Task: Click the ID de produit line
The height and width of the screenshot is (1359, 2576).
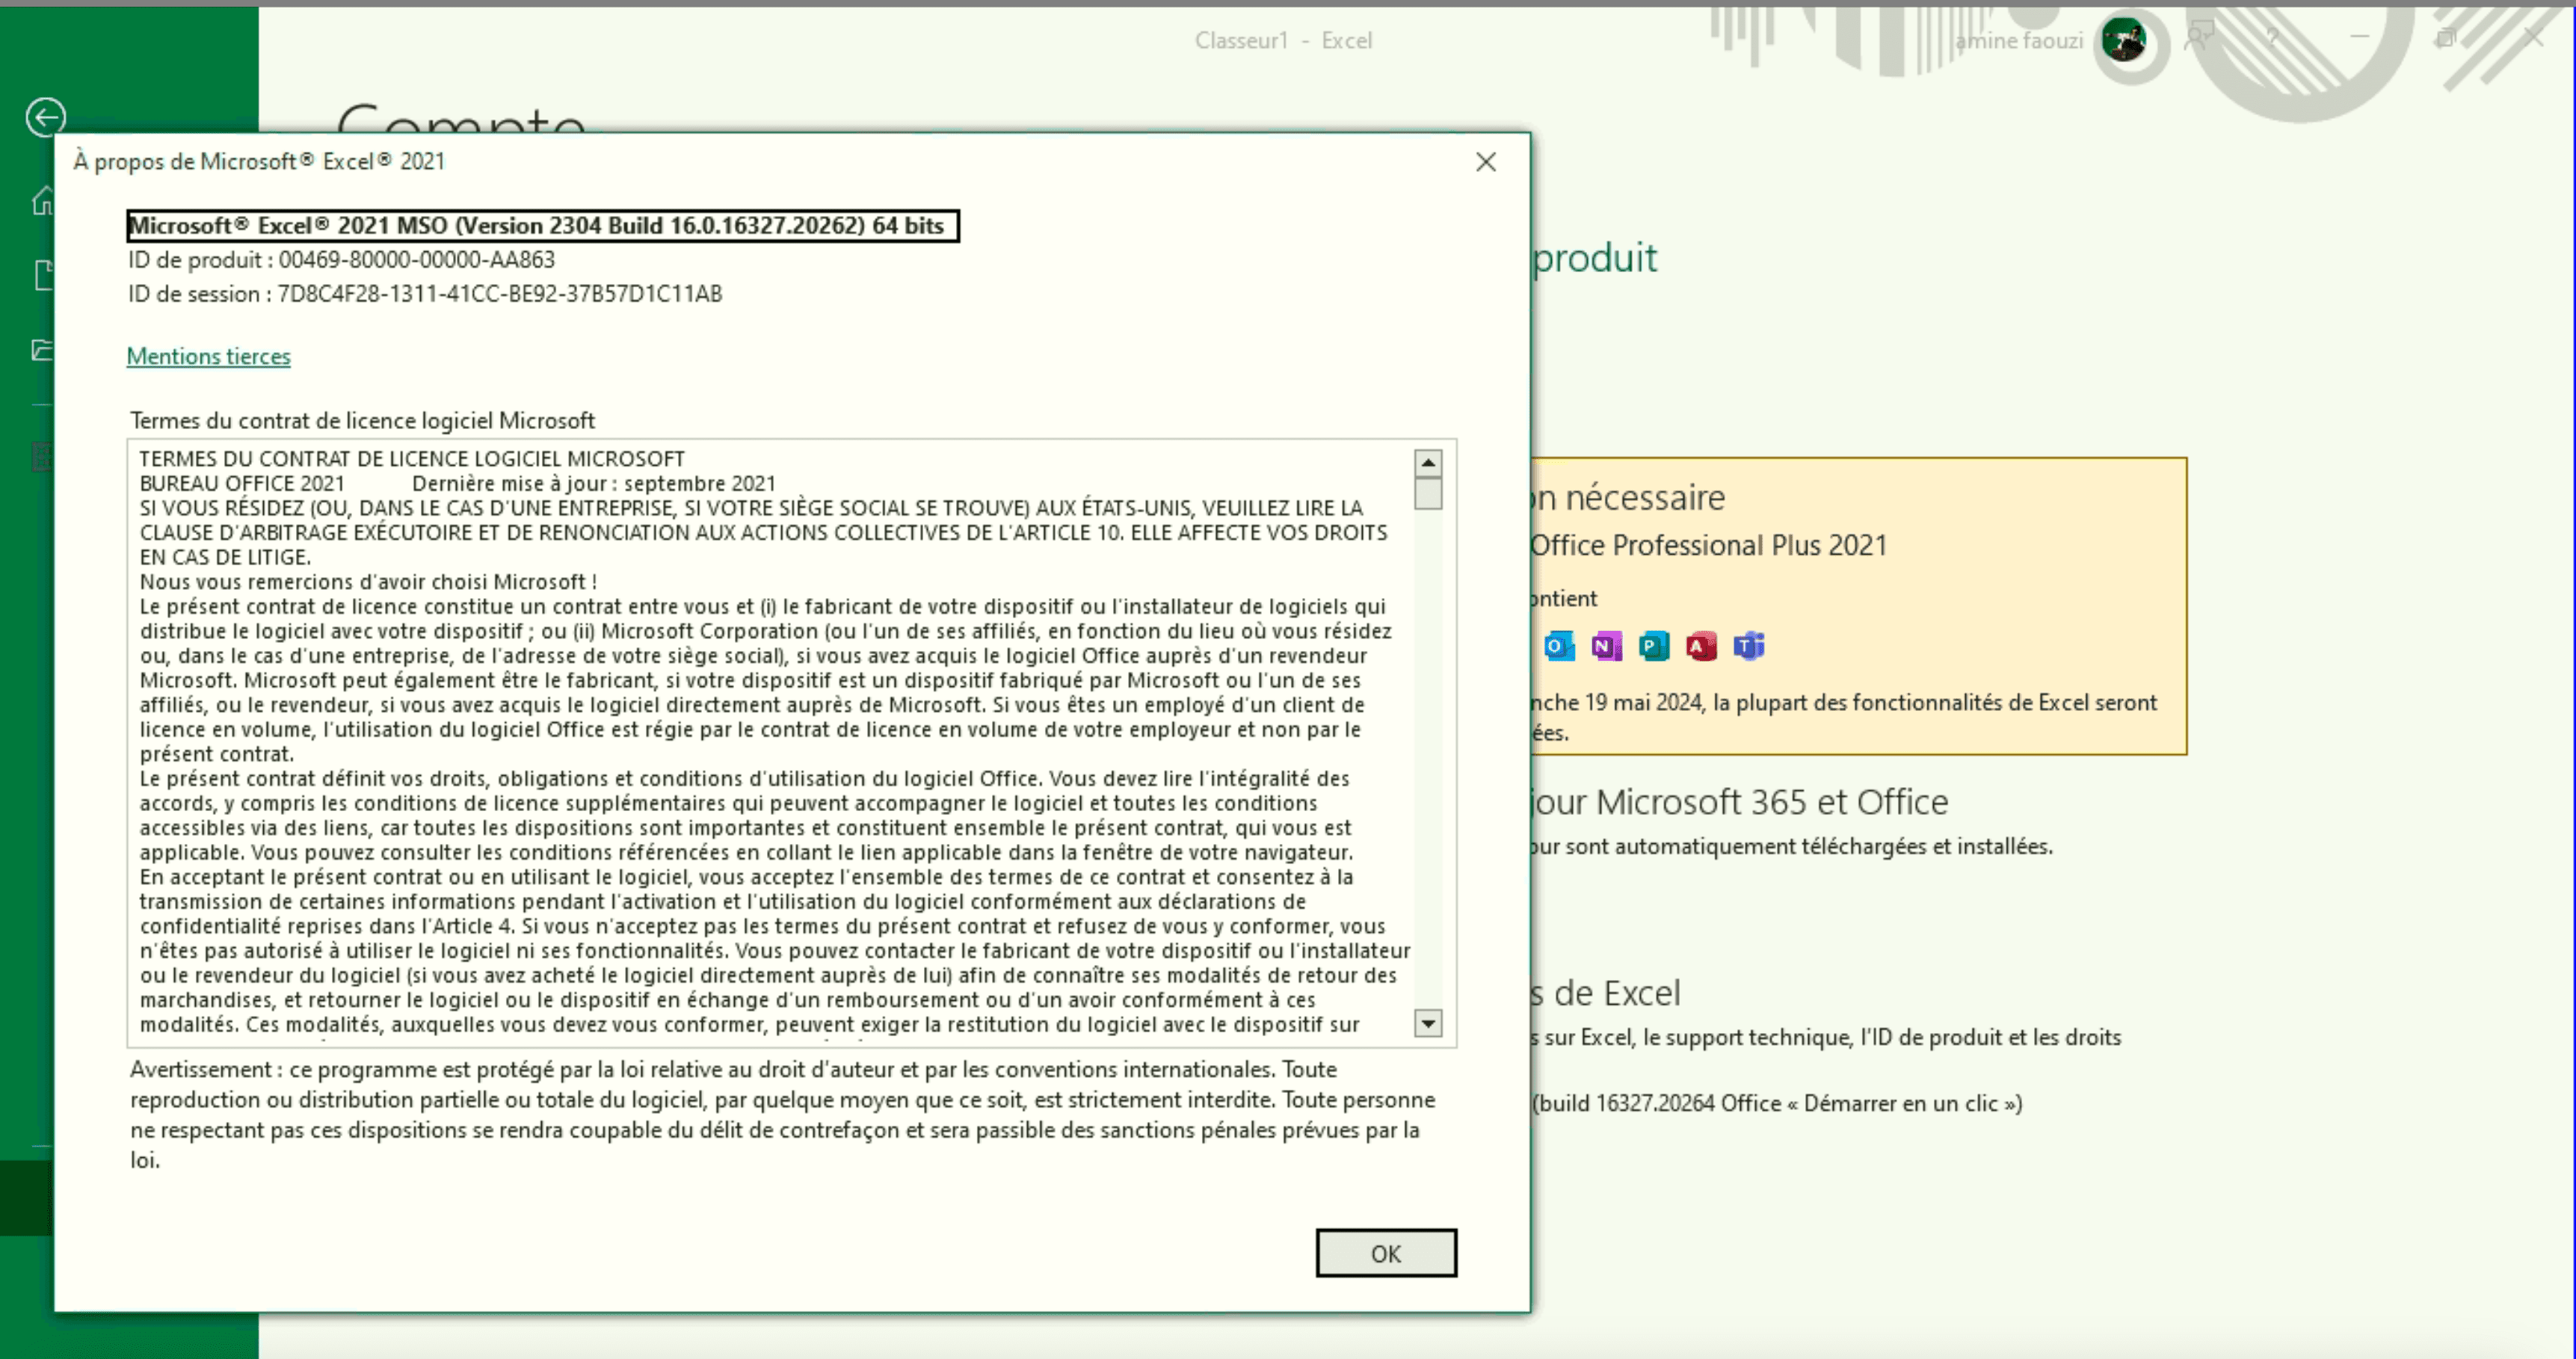Action: pyautogui.click(x=341, y=260)
